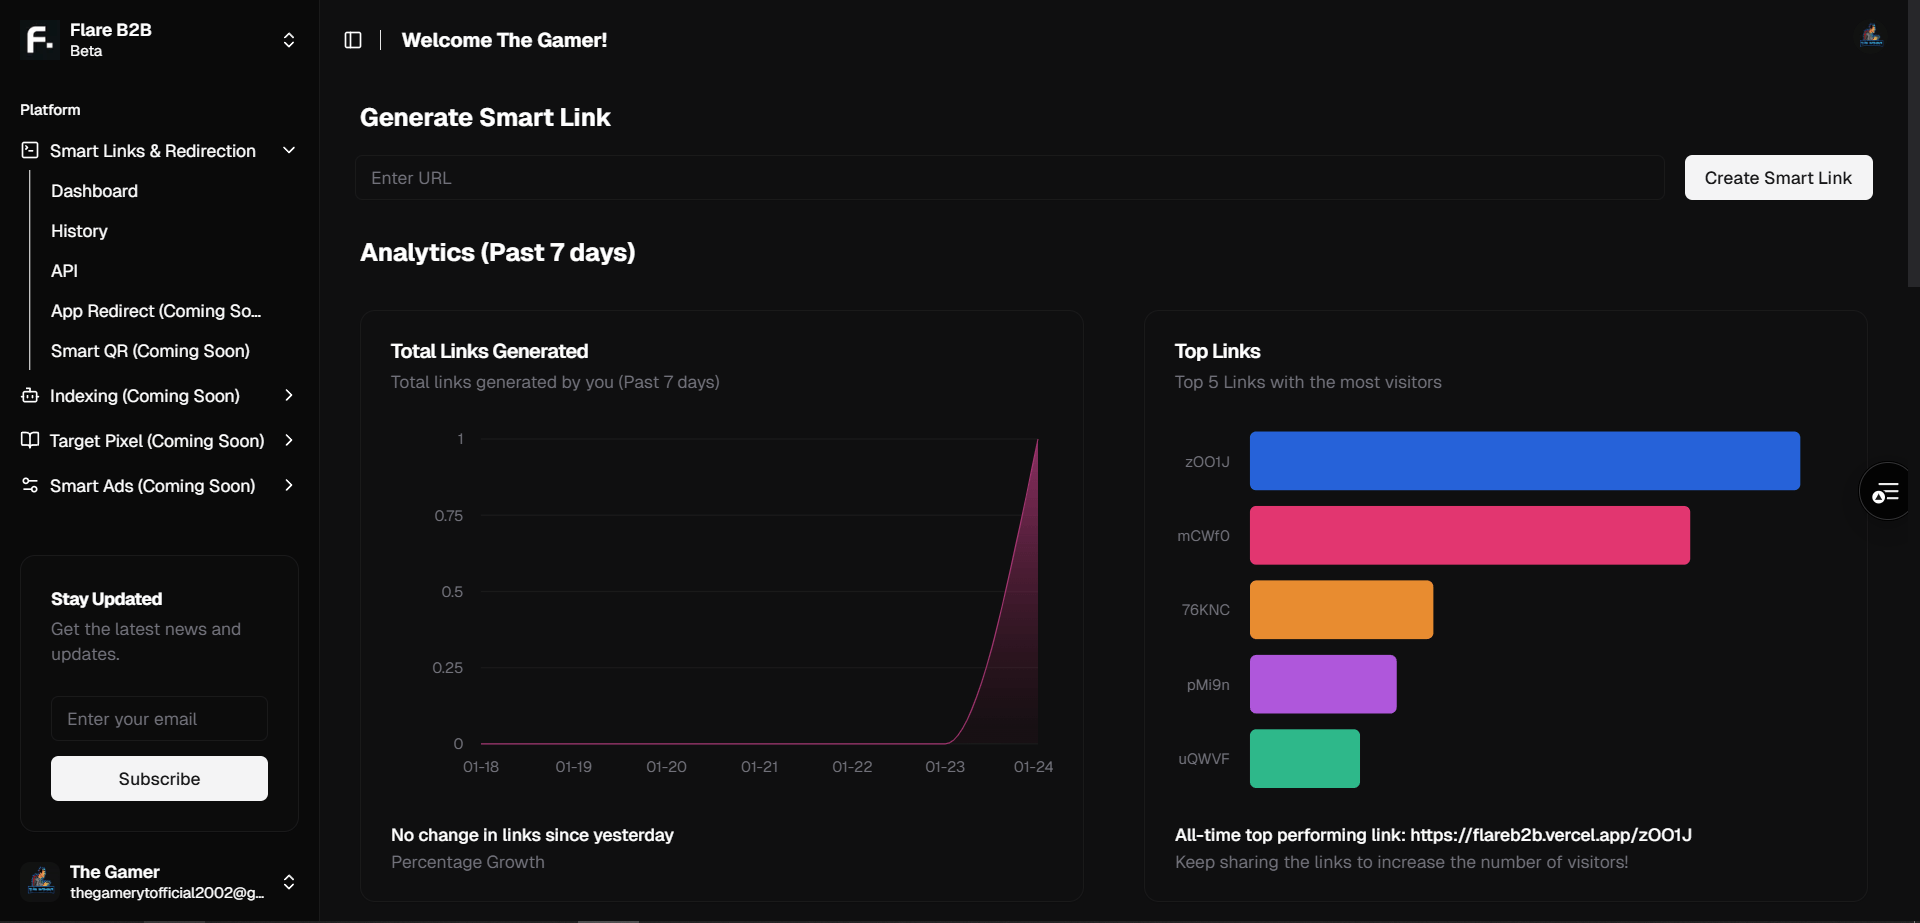Viewport: 1920px width, 923px height.
Task: Click the Smart Links & Redirection icon
Action: click(x=30, y=150)
